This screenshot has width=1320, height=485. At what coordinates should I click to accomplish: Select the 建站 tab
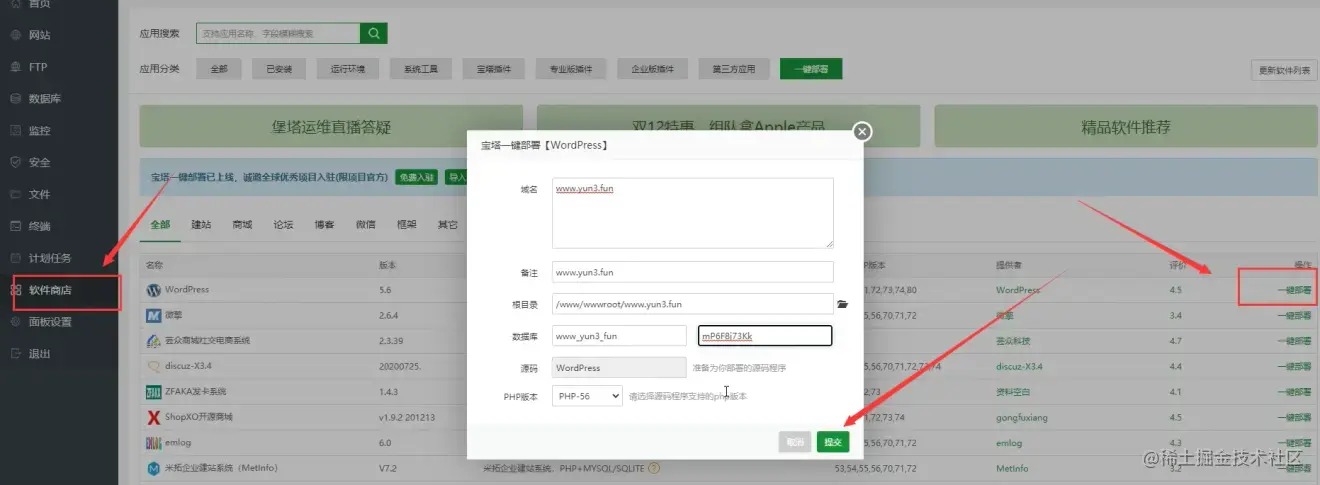pyautogui.click(x=201, y=225)
